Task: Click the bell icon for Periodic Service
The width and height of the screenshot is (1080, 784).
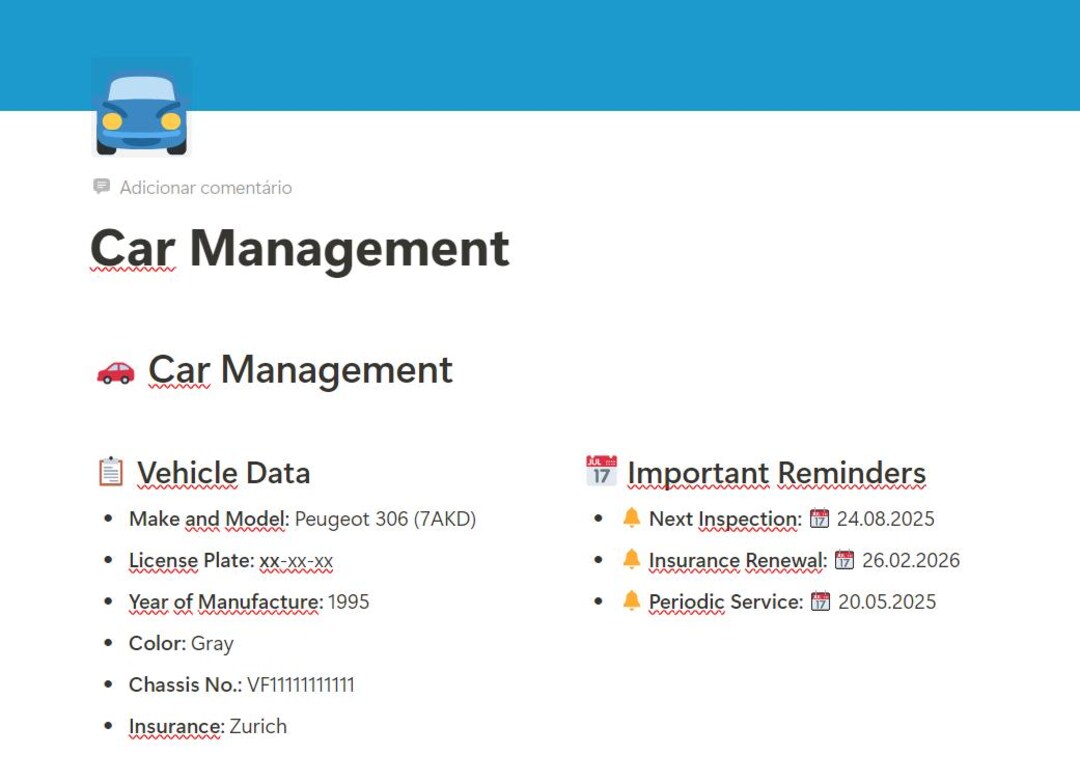Action: pos(631,600)
